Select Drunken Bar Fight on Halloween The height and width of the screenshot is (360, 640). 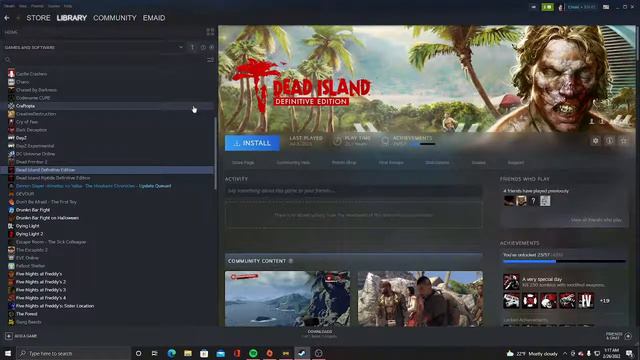tap(47, 218)
